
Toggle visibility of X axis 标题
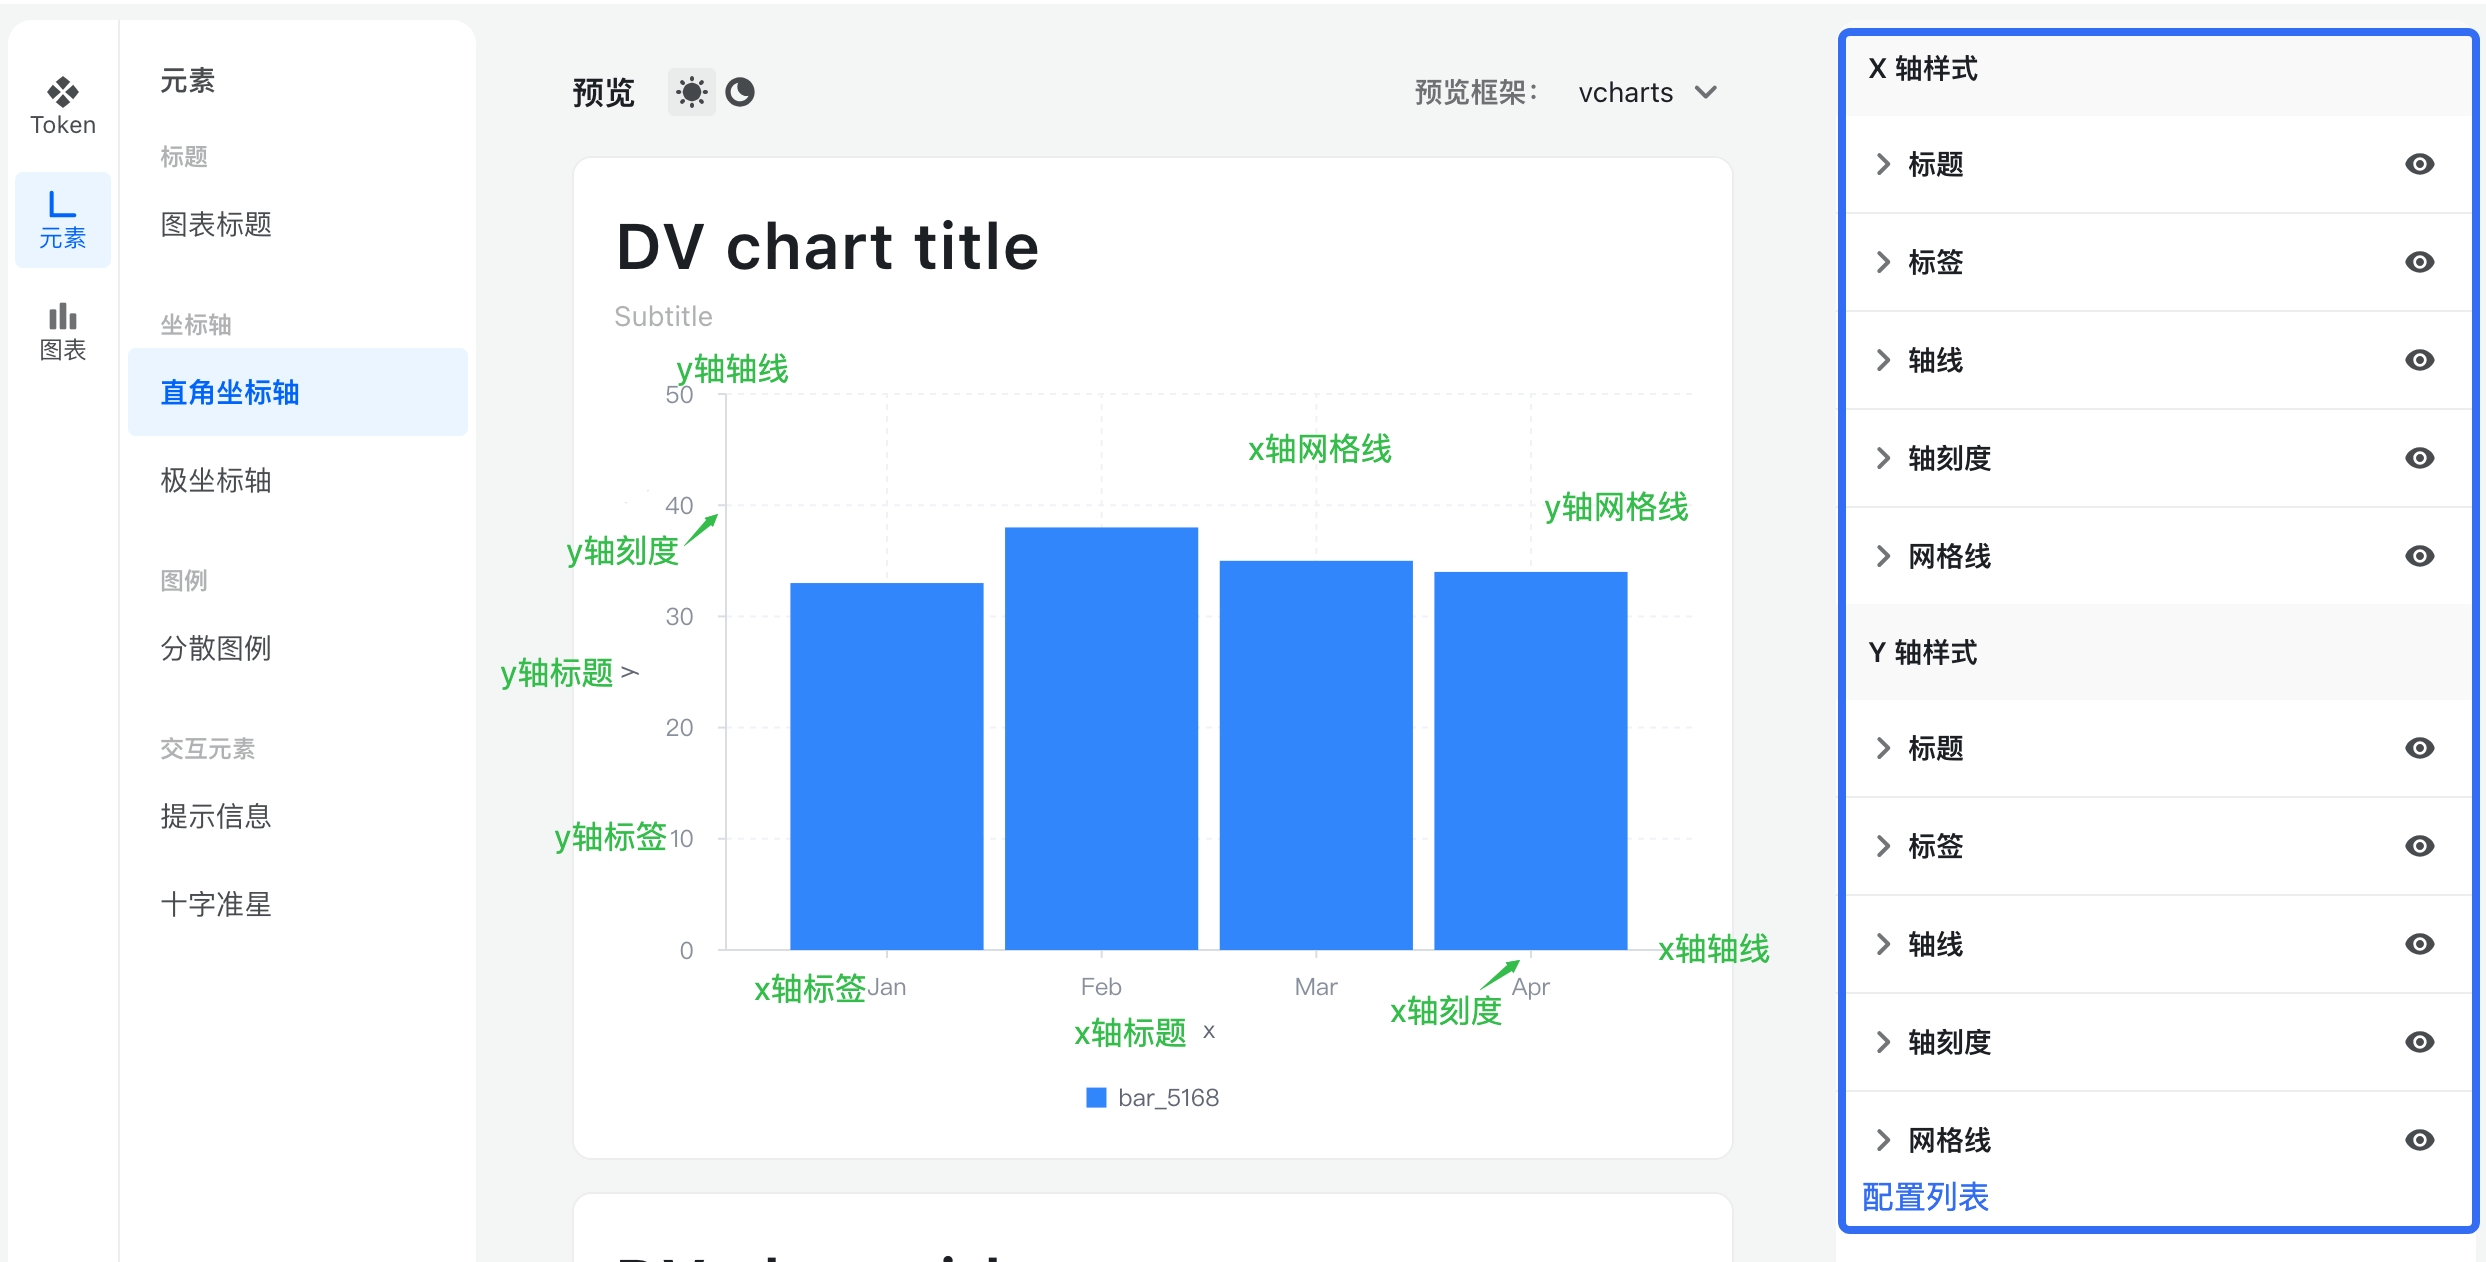pyautogui.click(x=2419, y=164)
